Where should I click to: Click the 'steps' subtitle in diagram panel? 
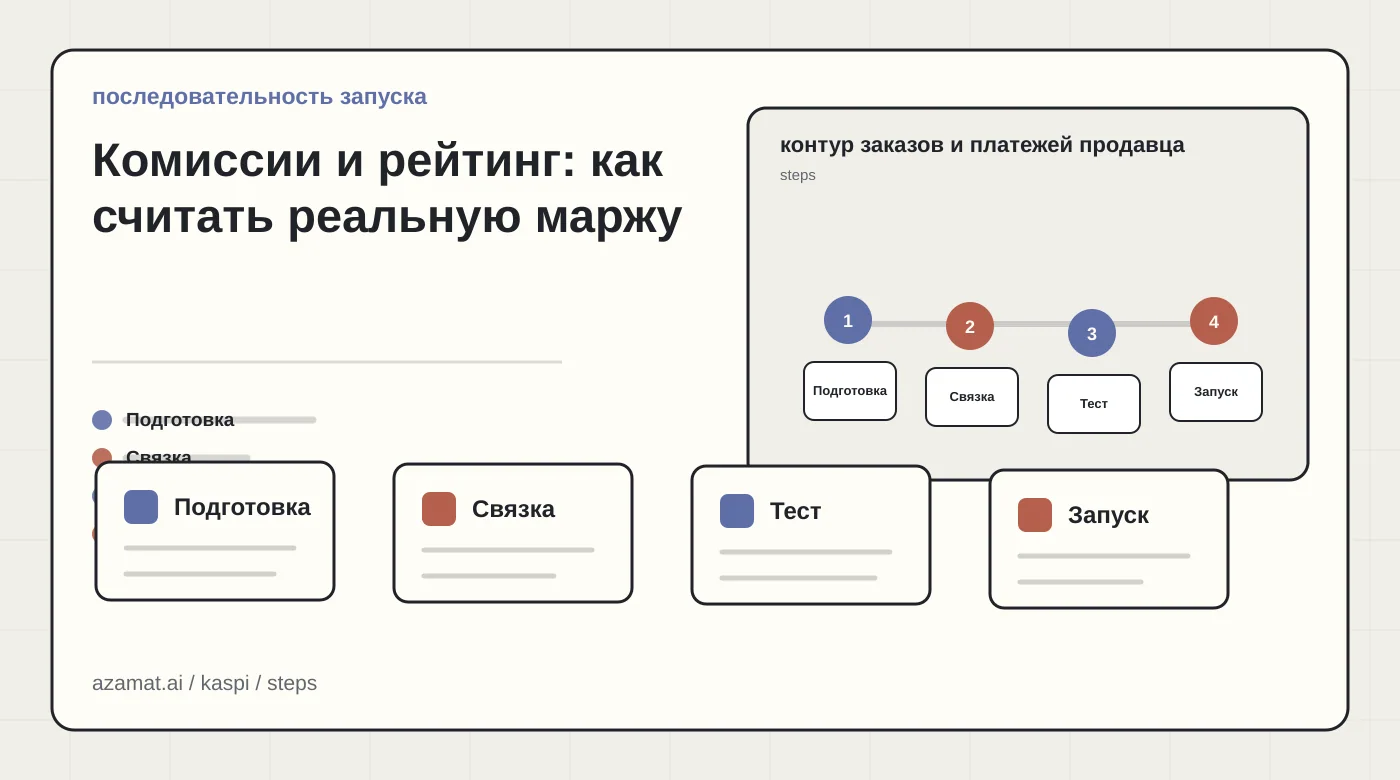pyautogui.click(x=798, y=175)
